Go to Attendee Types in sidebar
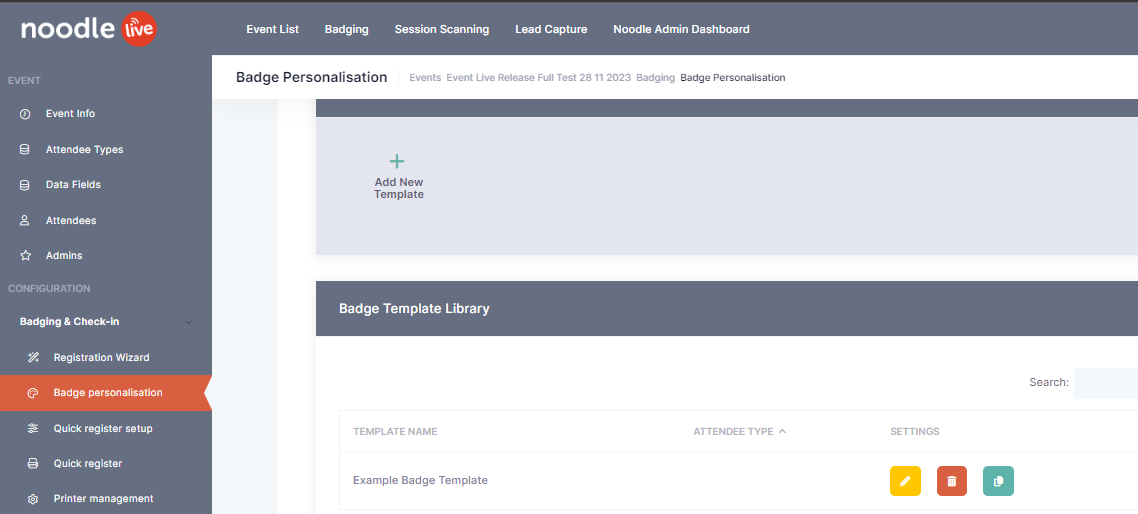This screenshot has height=514, width=1138. pos(84,150)
